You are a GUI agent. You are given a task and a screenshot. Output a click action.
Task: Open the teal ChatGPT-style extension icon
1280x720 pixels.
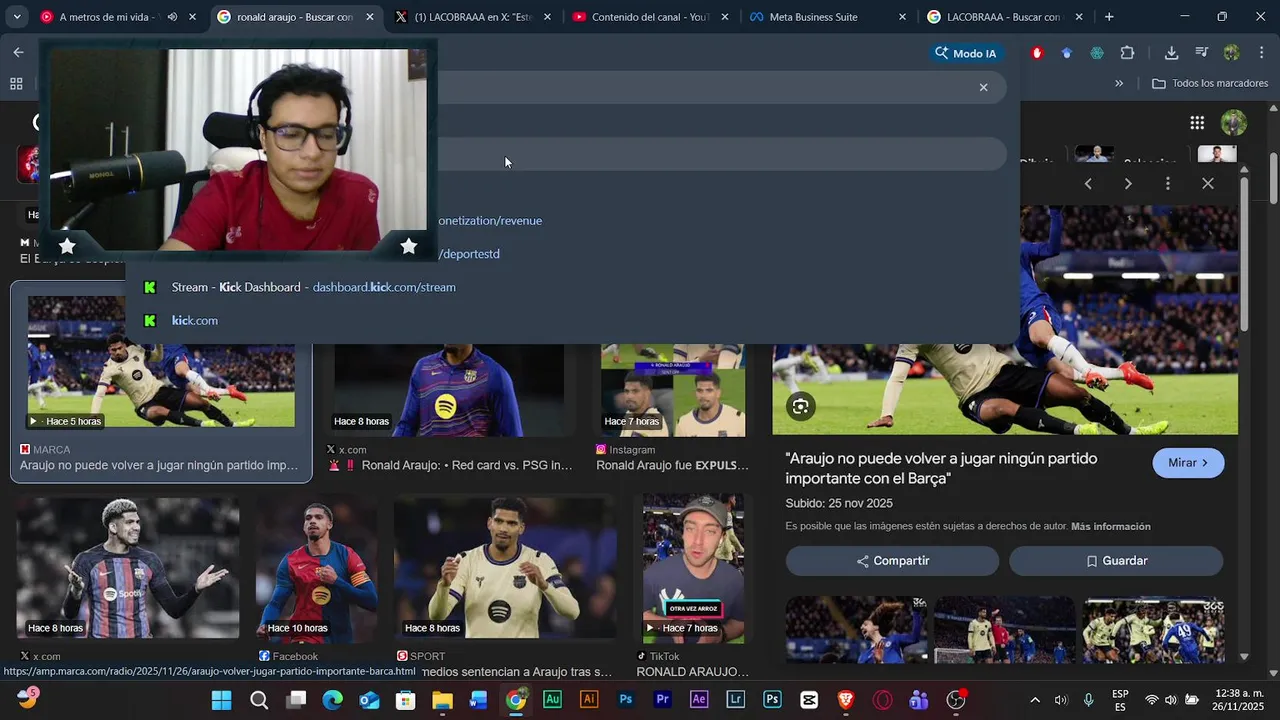pos(1097,53)
